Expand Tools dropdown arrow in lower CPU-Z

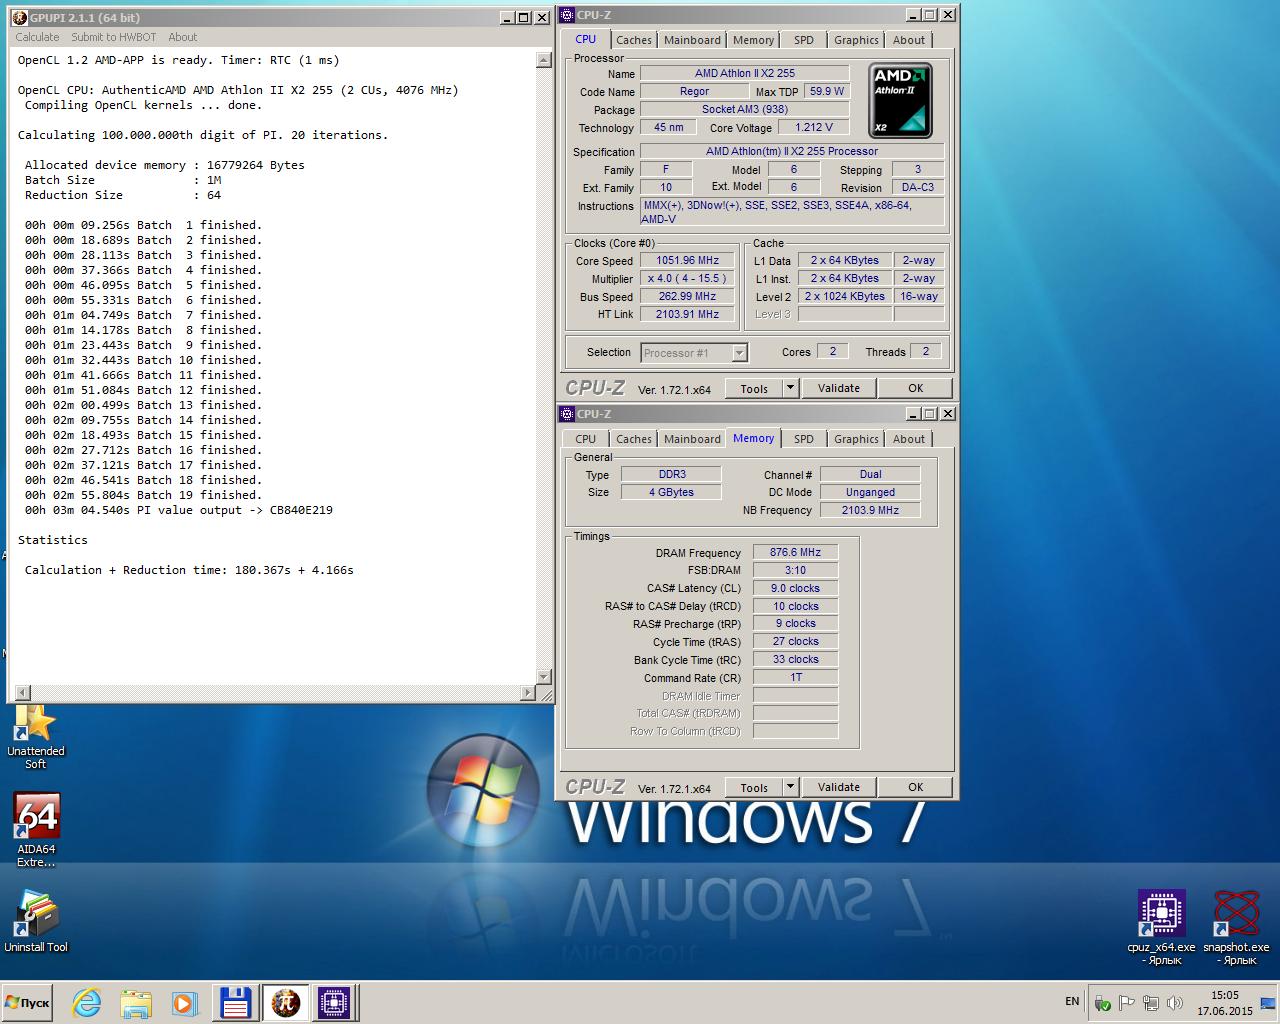[790, 788]
